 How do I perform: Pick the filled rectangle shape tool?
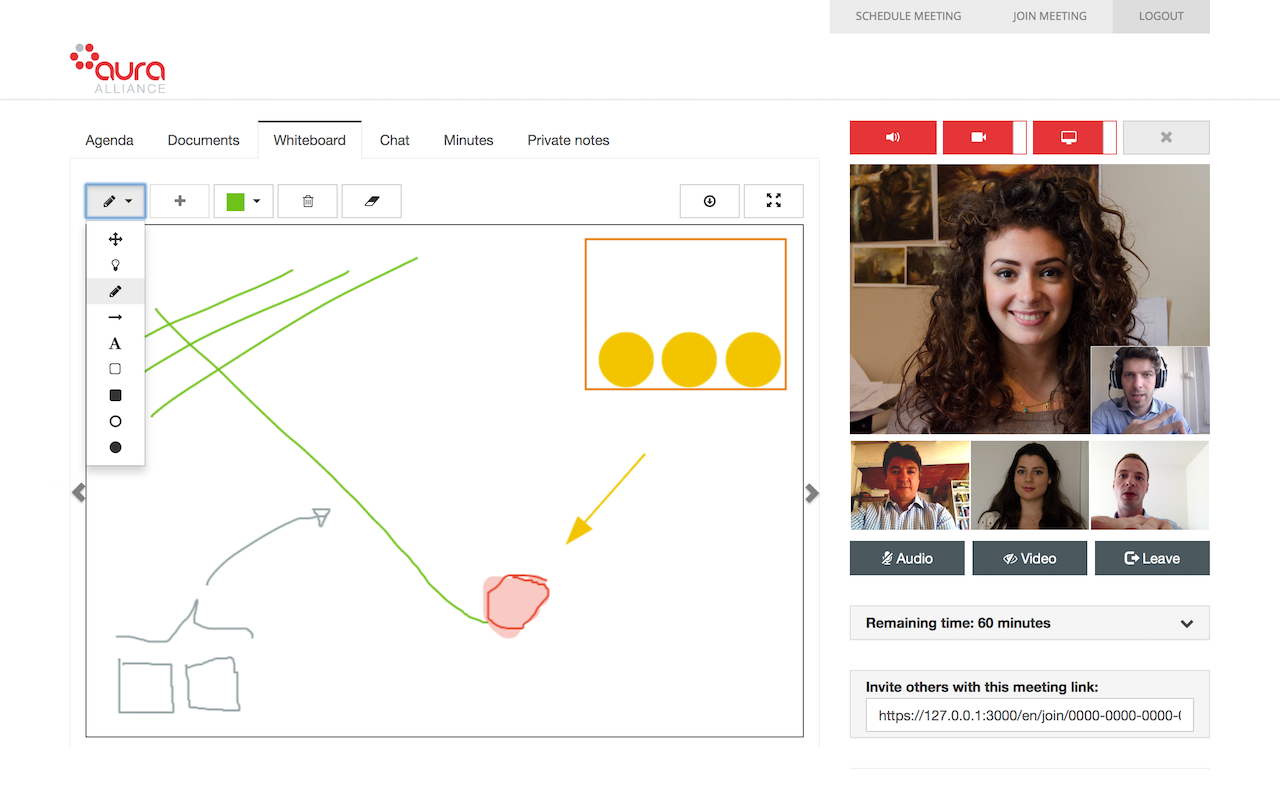pyautogui.click(x=115, y=395)
